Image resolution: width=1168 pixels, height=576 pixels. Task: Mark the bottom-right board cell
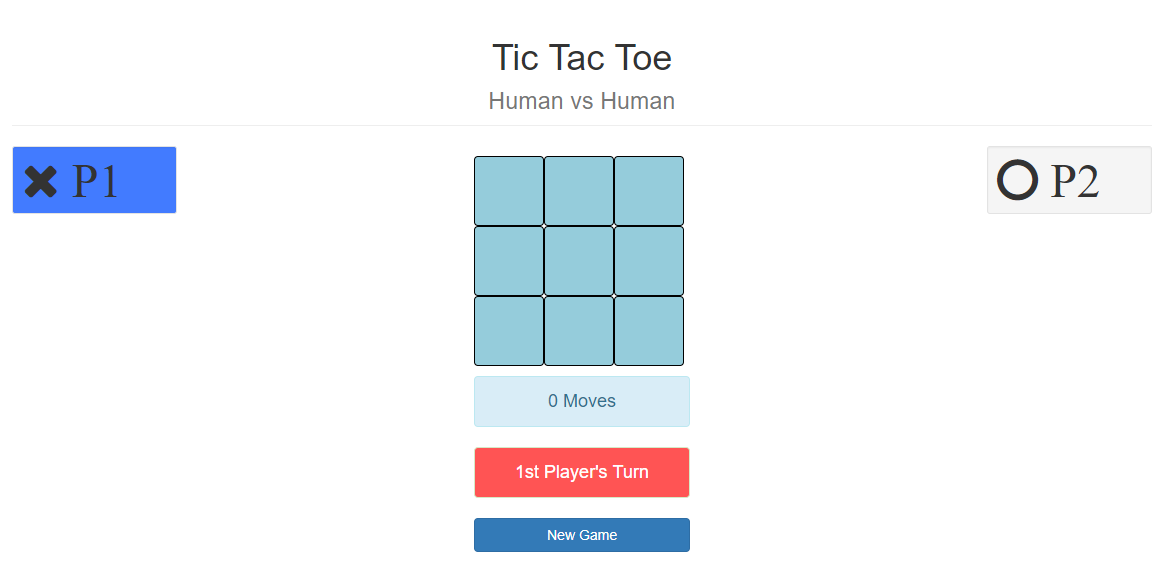pos(649,331)
